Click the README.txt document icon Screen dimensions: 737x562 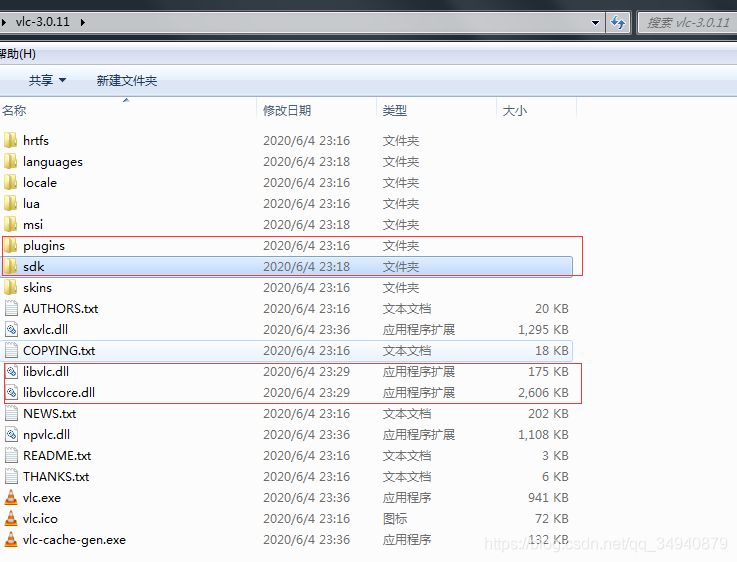tap(11, 455)
